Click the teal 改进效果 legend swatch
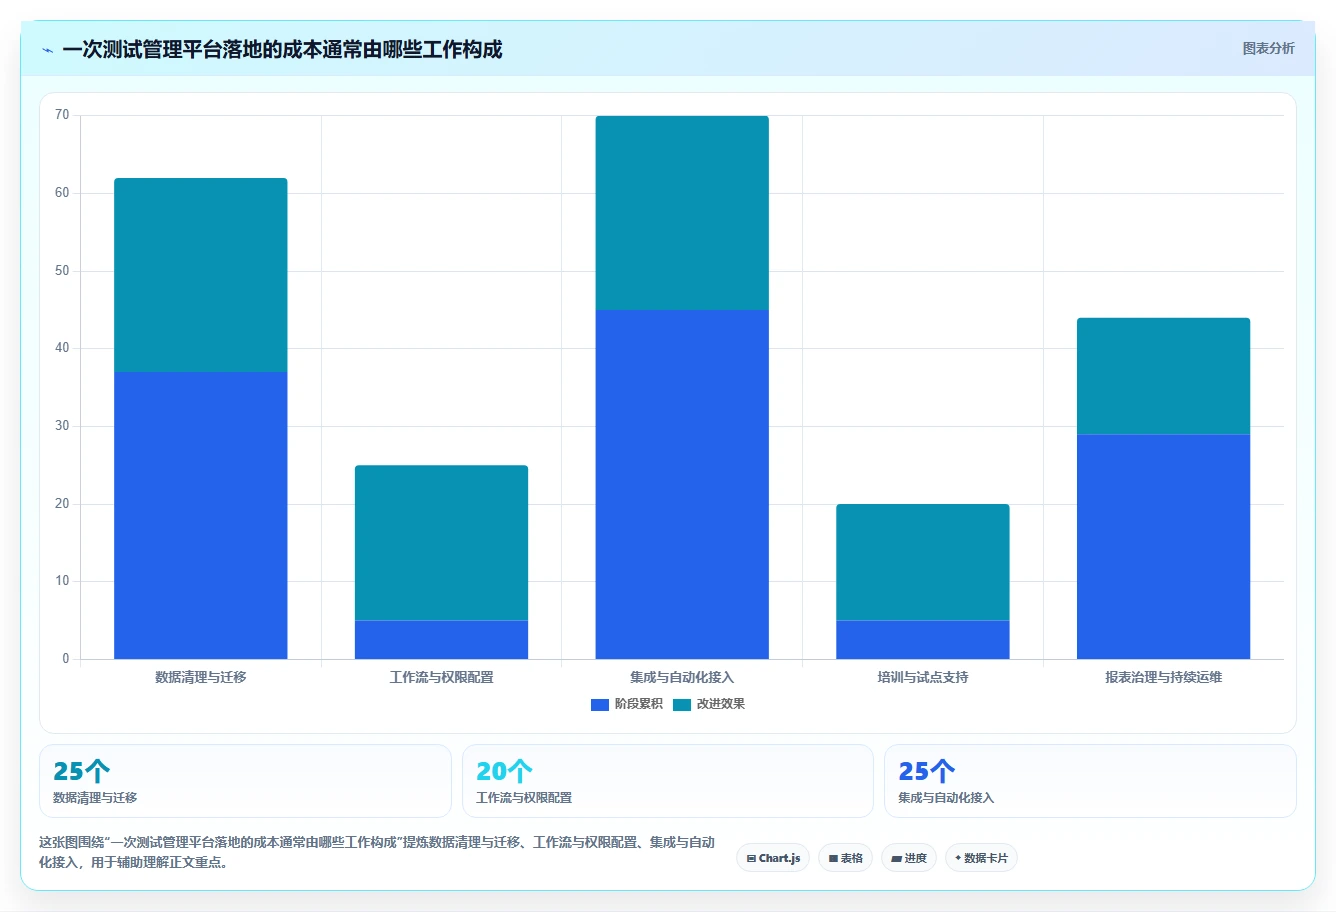The width and height of the screenshot is (1336, 912). click(x=682, y=705)
